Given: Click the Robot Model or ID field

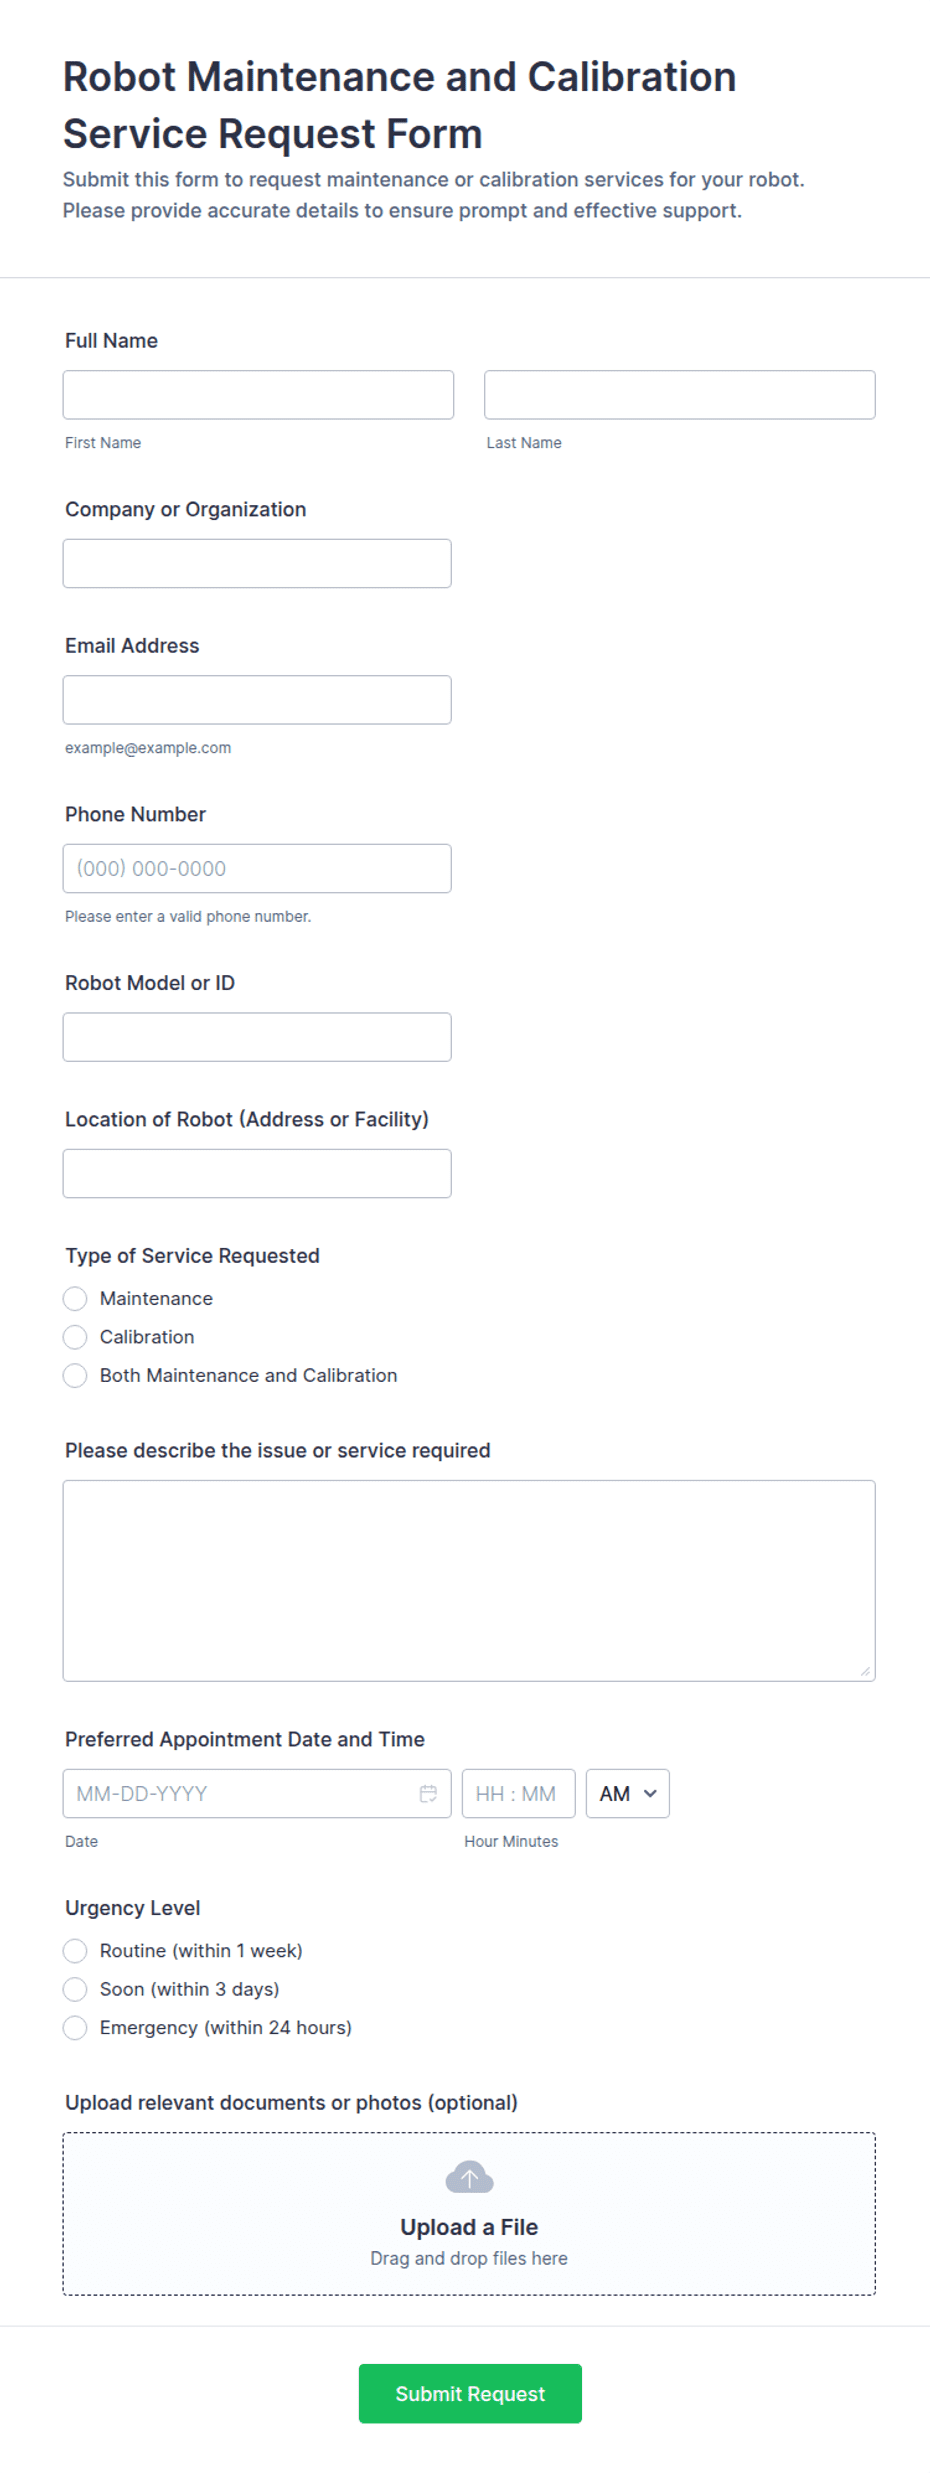Looking at the screenshot, I should (257, 1036).
